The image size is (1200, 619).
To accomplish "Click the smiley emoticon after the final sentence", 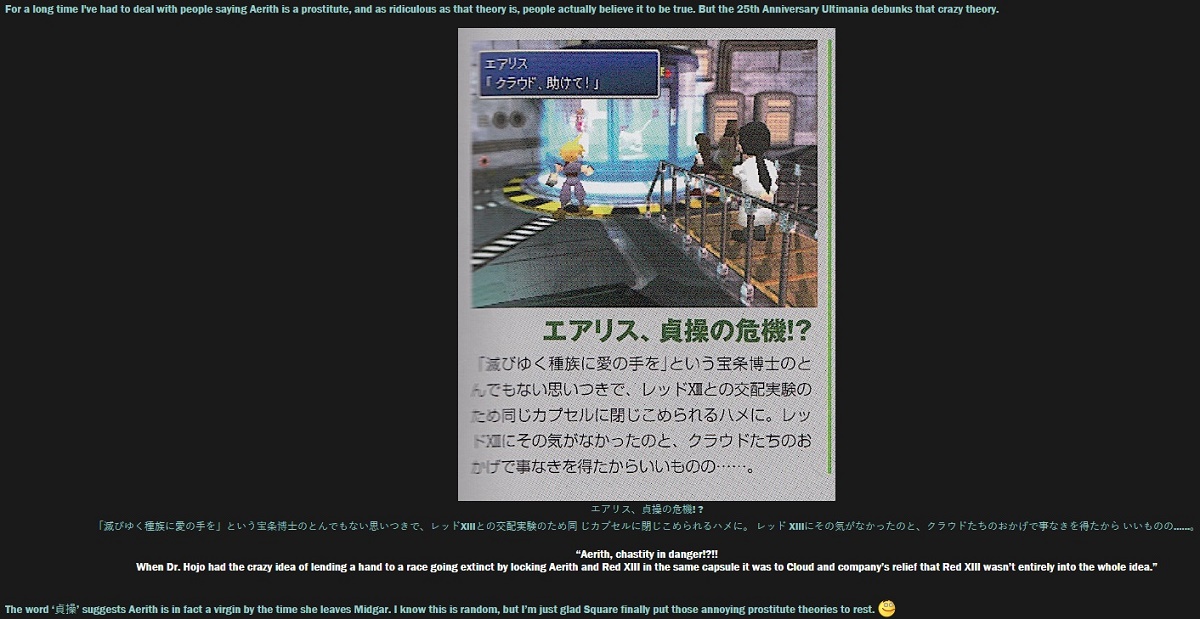I will pyautogui.click(x=886, y=608).
